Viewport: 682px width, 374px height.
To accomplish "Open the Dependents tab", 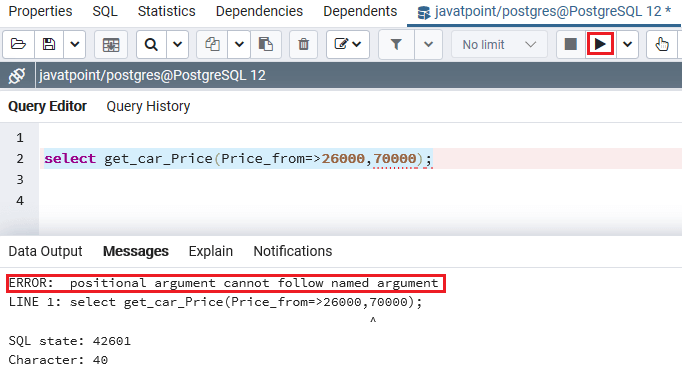I will click(x=360, y=11).
